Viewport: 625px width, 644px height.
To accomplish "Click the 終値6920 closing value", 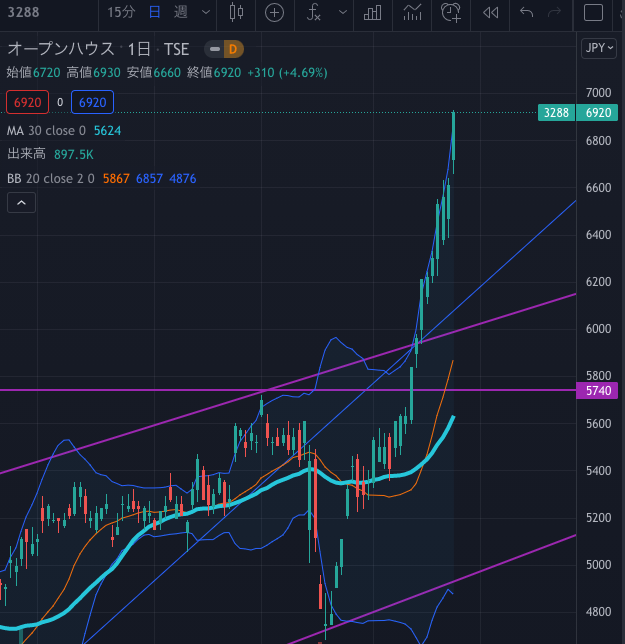I will [x=214, y=73].
